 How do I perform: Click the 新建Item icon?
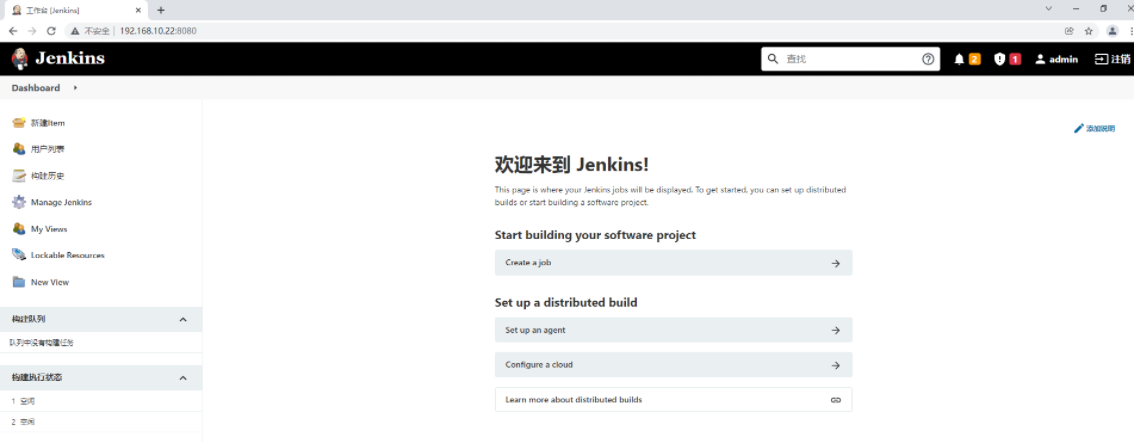tap(19, 122)
